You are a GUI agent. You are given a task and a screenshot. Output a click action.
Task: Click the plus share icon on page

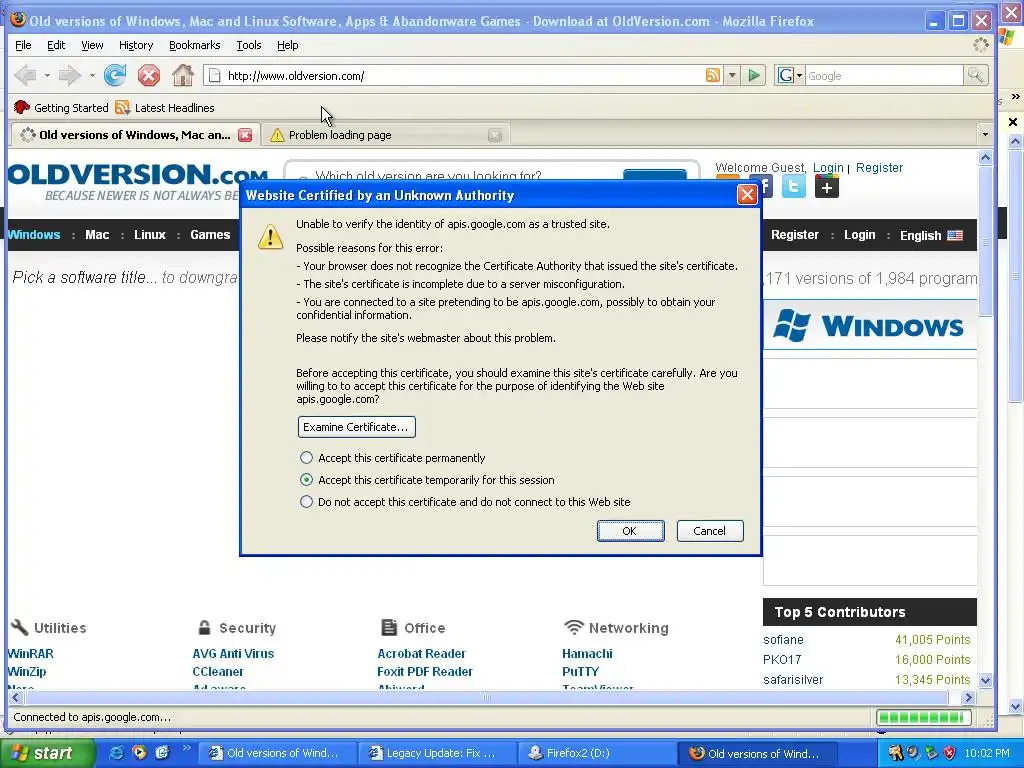tap(827, 187)
